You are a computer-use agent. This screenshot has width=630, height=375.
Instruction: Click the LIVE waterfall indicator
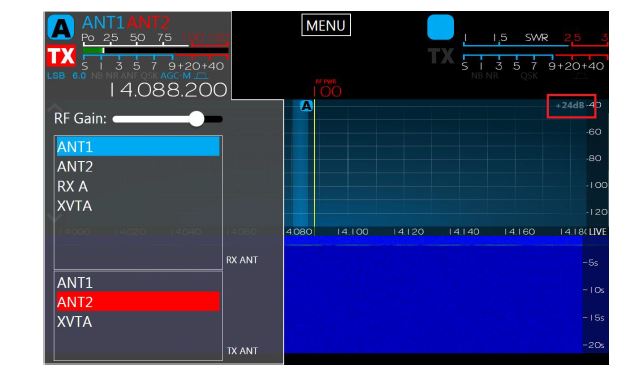[x=597, y=232]
